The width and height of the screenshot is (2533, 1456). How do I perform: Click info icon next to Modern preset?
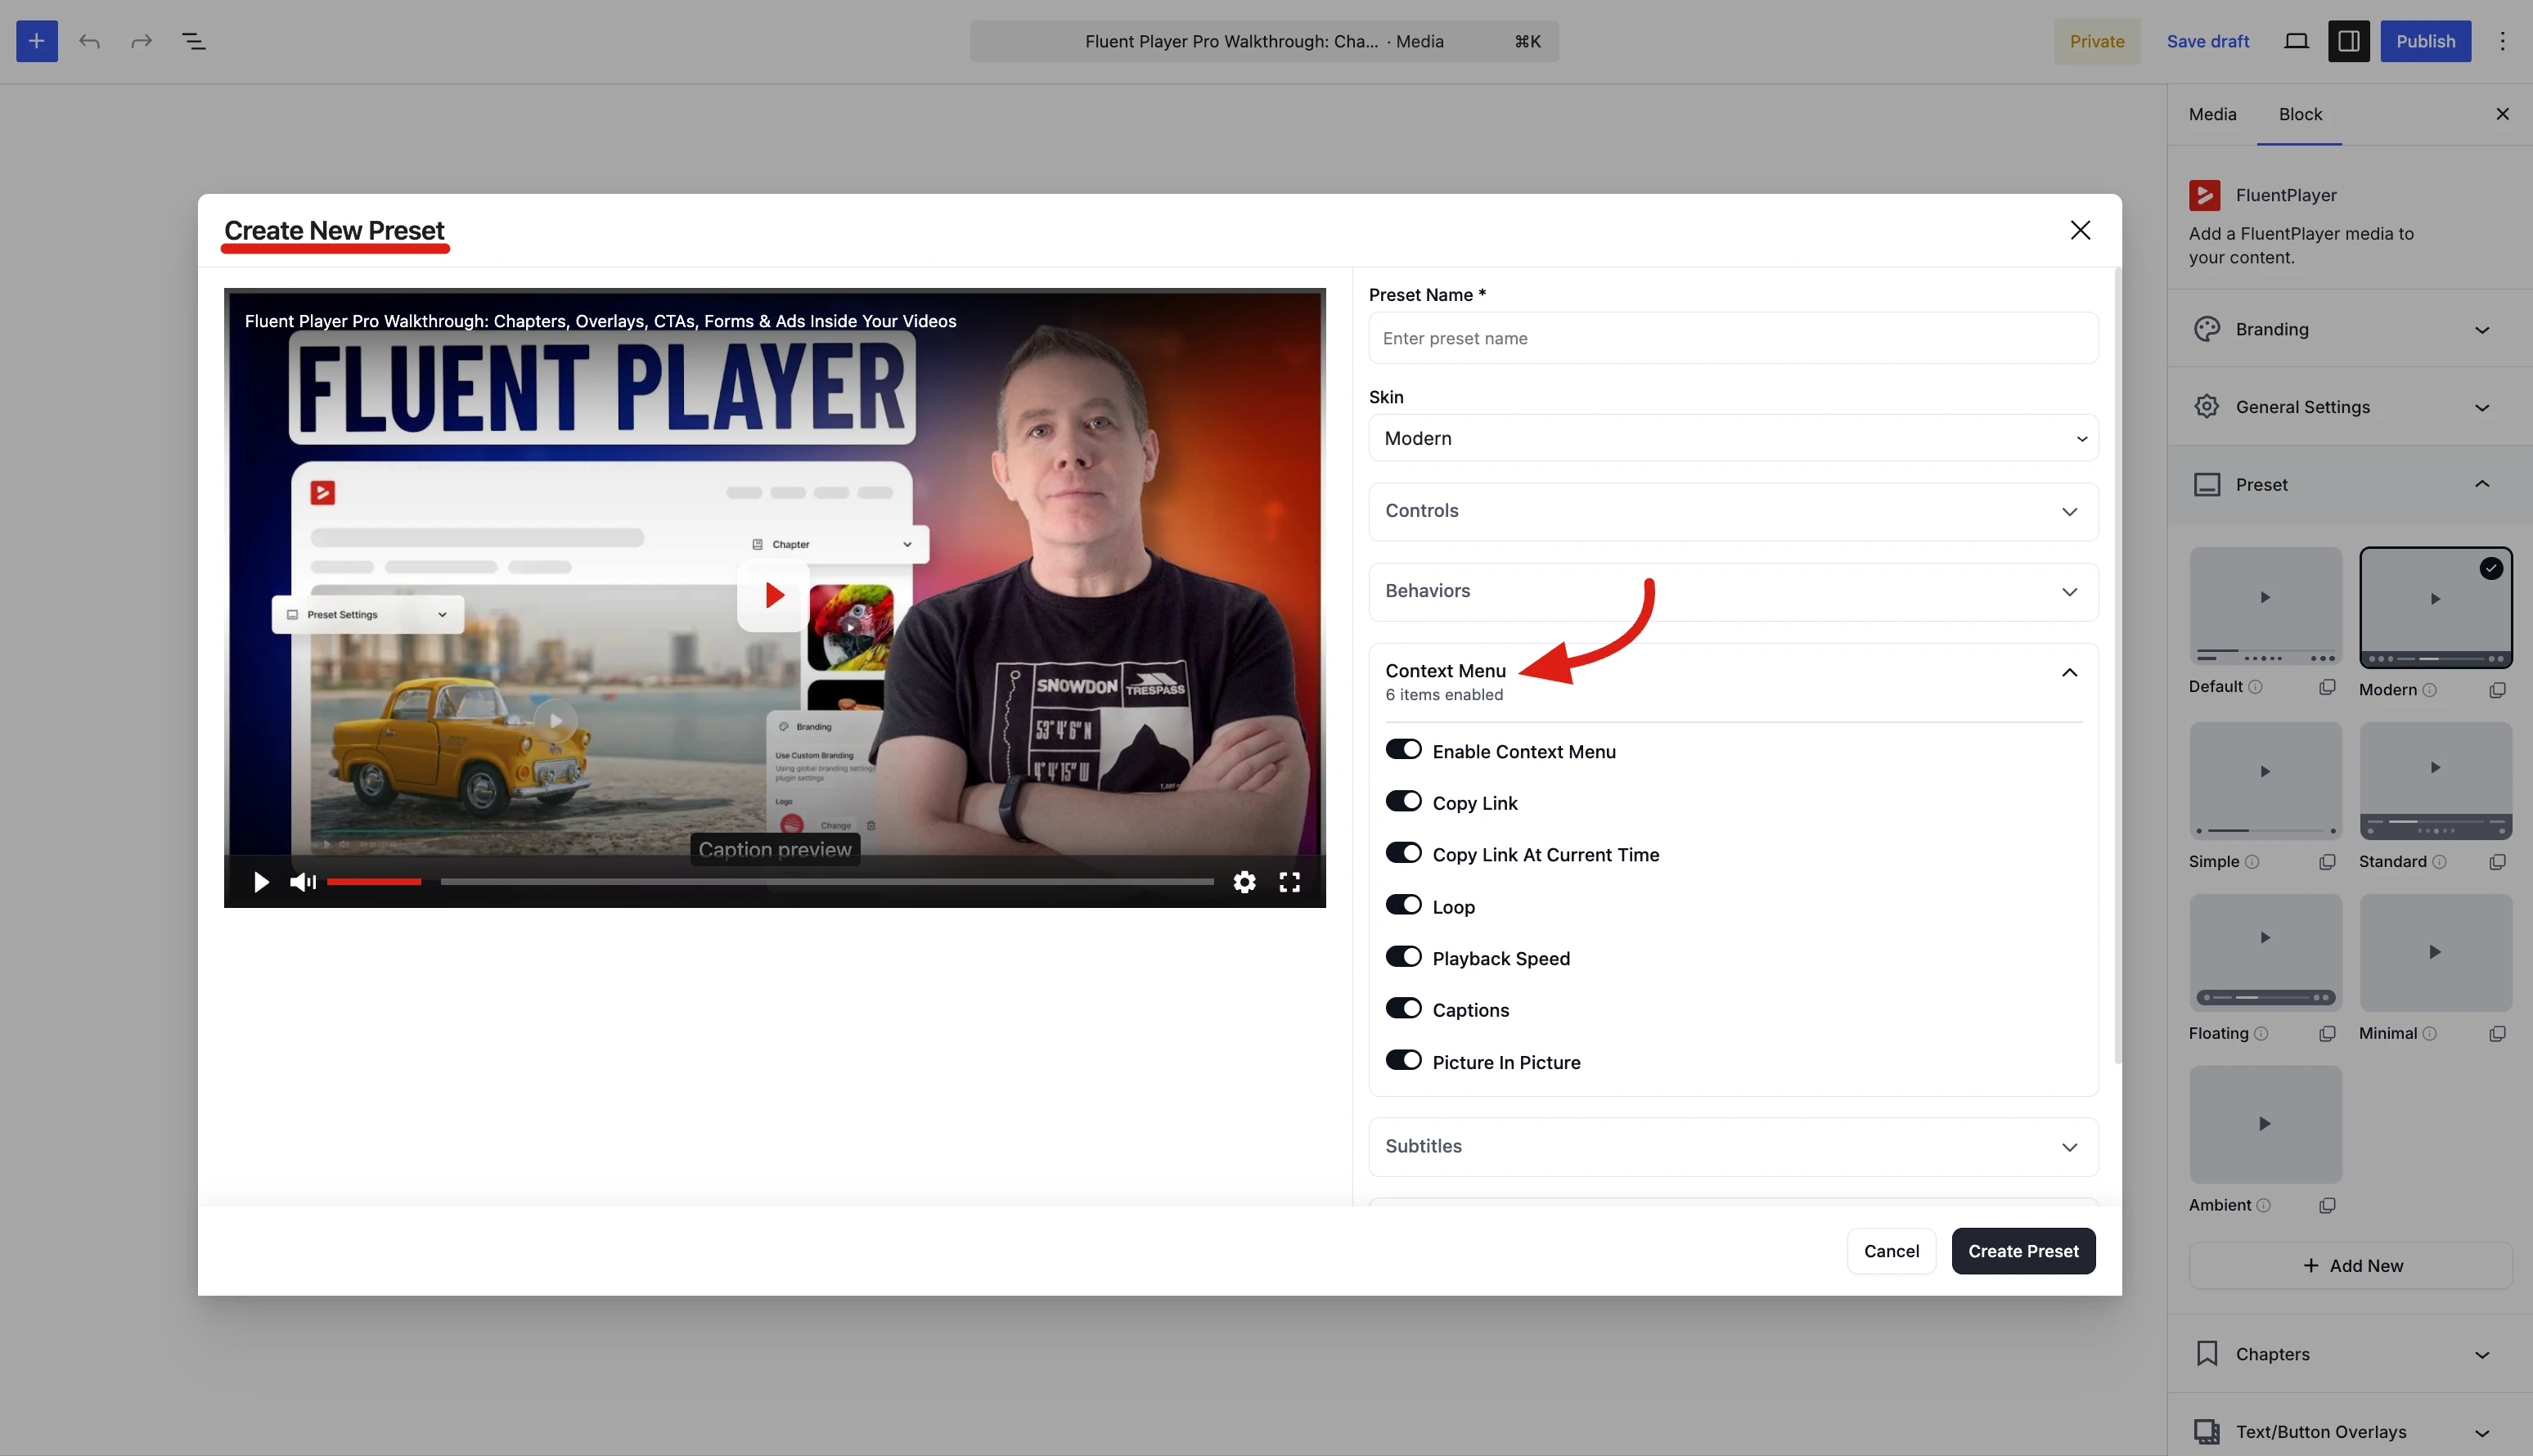point(2429,690)
